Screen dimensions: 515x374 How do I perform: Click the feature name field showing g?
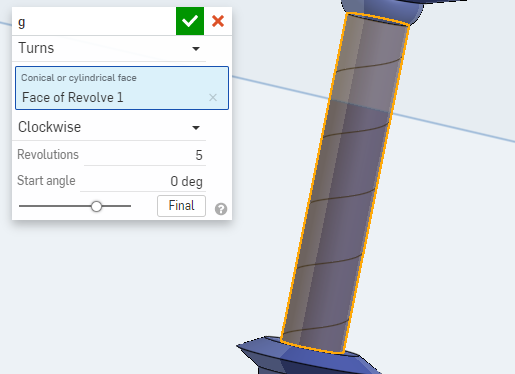coord(94,22)
